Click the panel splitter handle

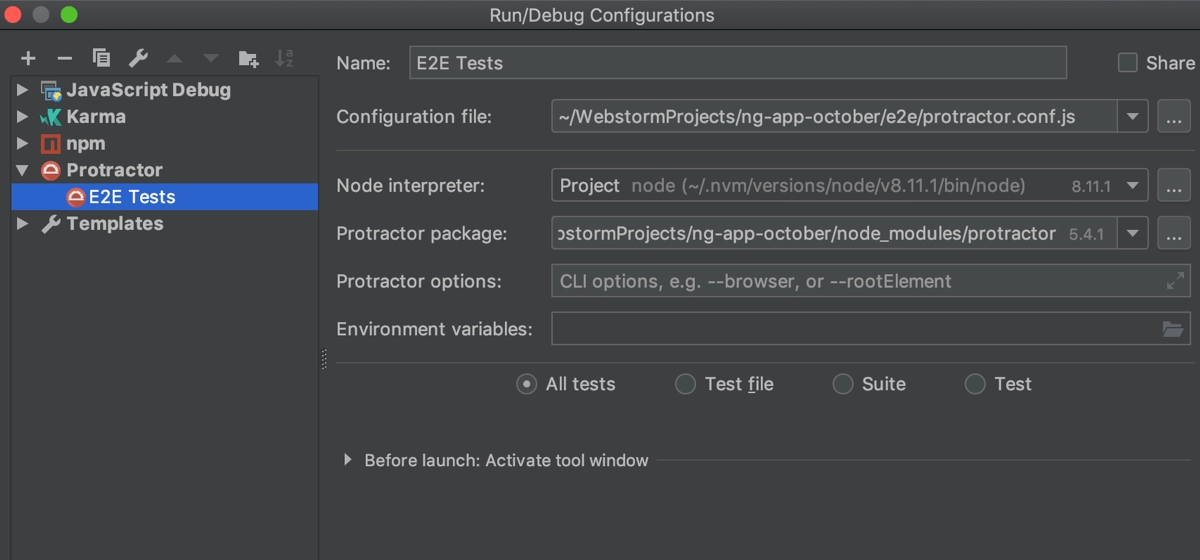click(324, 360)
